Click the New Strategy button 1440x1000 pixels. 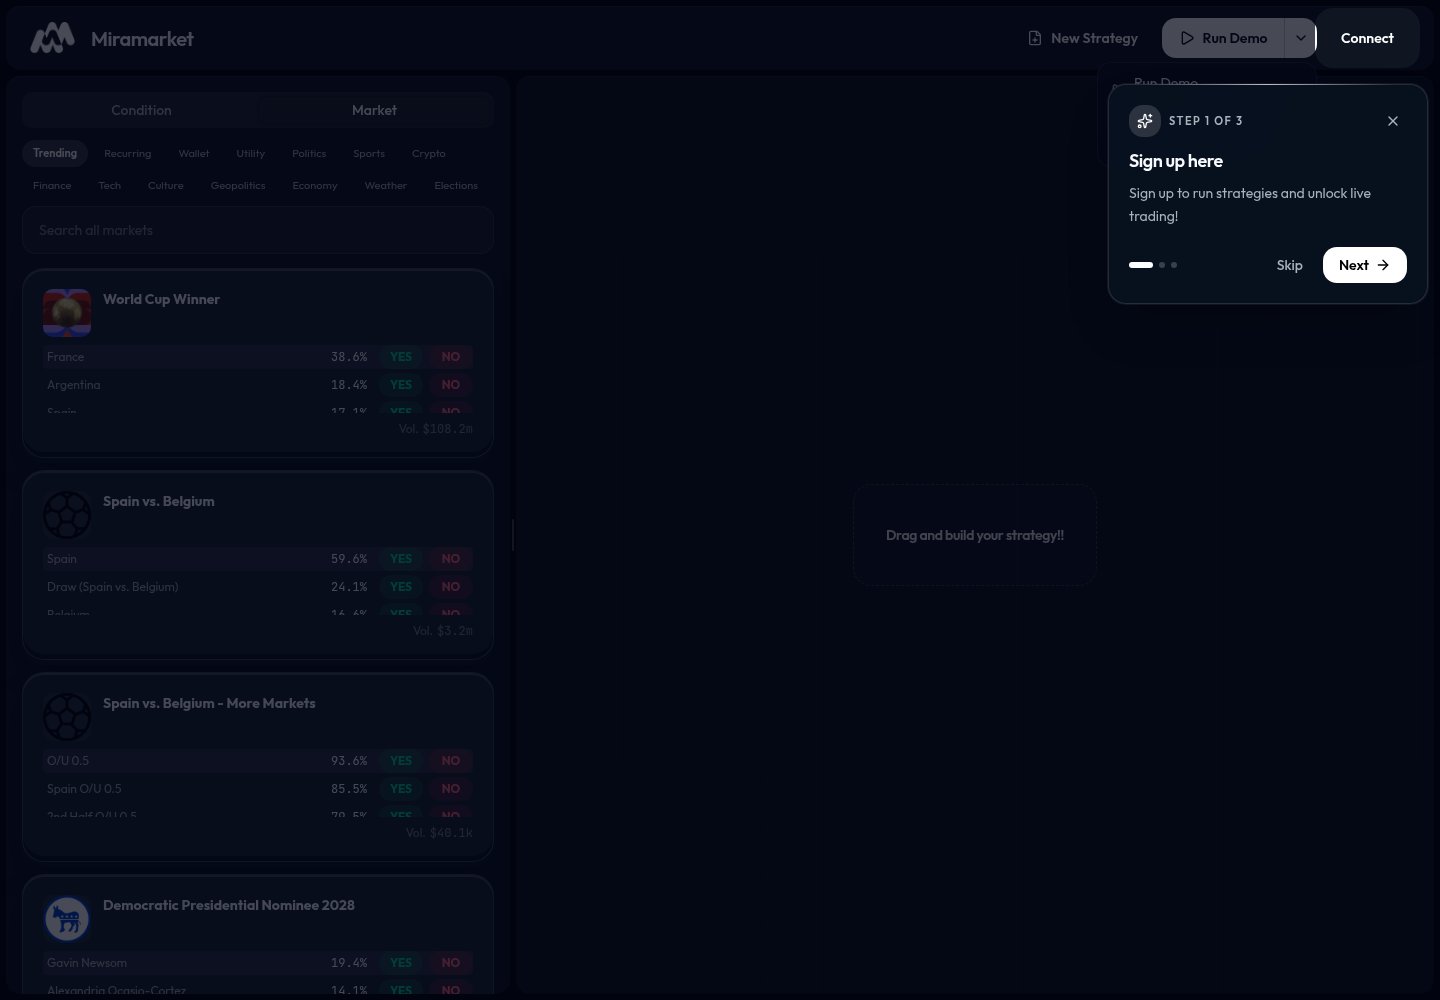[x=1083, y=38]
